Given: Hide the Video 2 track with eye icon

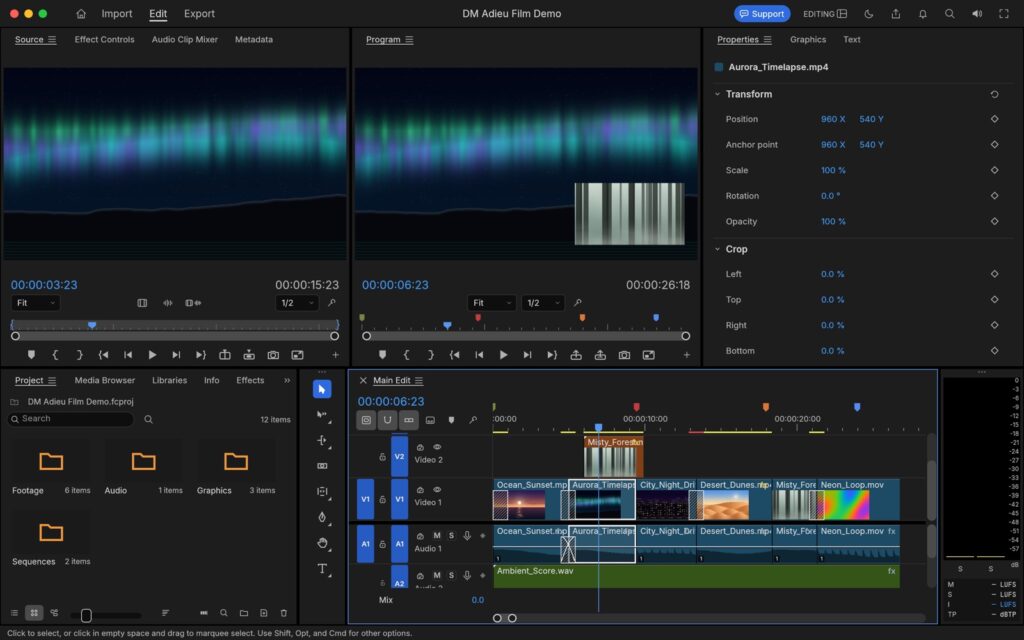Looking at the screenshot, I should (x=437, y=447).
